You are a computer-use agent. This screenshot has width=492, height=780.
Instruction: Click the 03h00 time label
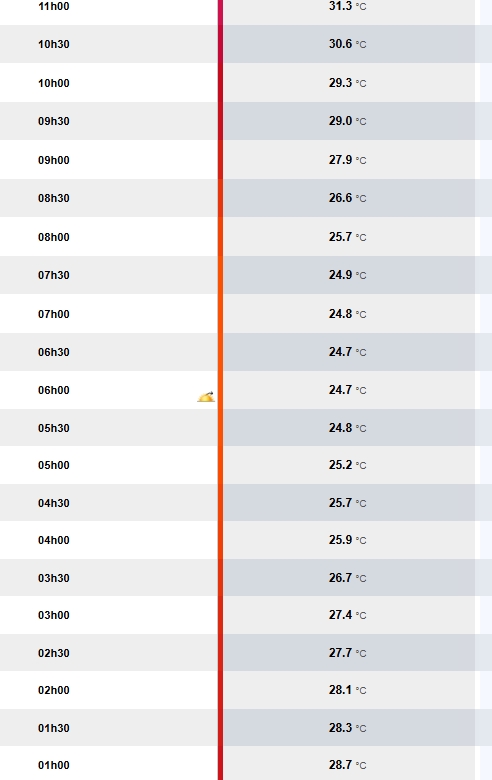point(54,616)
